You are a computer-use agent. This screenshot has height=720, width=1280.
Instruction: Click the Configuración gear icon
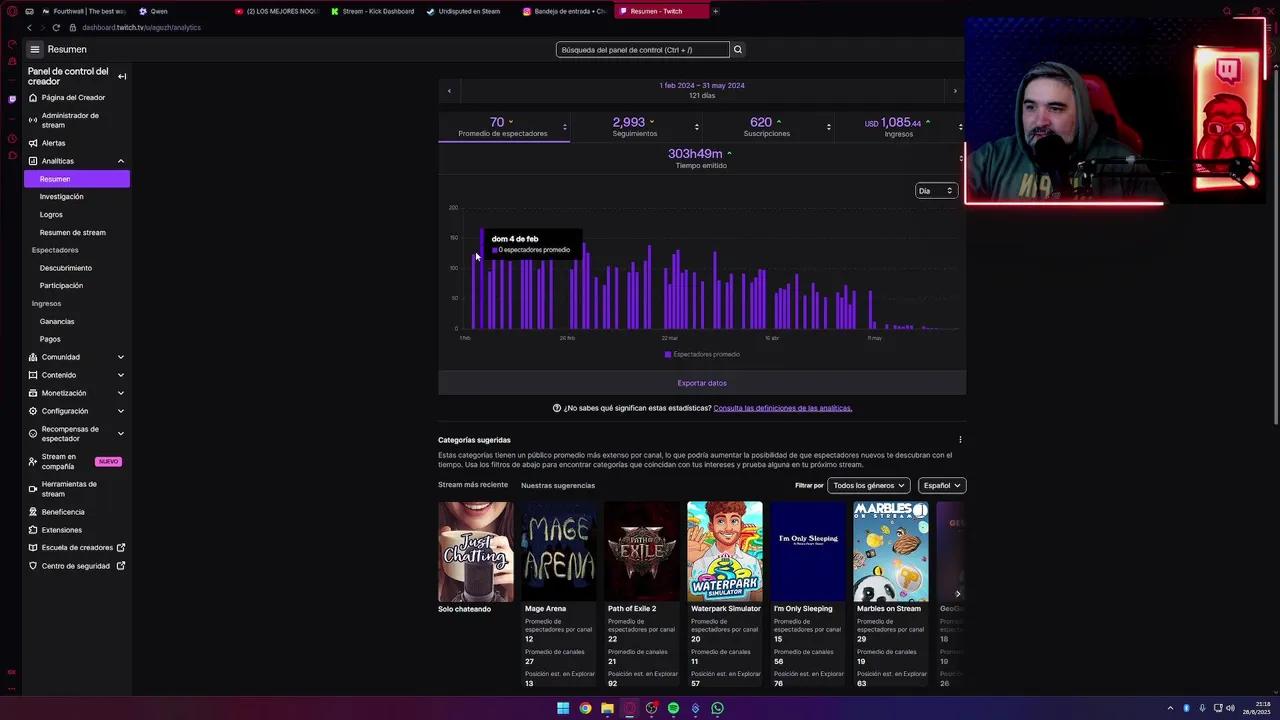point(33,411)
